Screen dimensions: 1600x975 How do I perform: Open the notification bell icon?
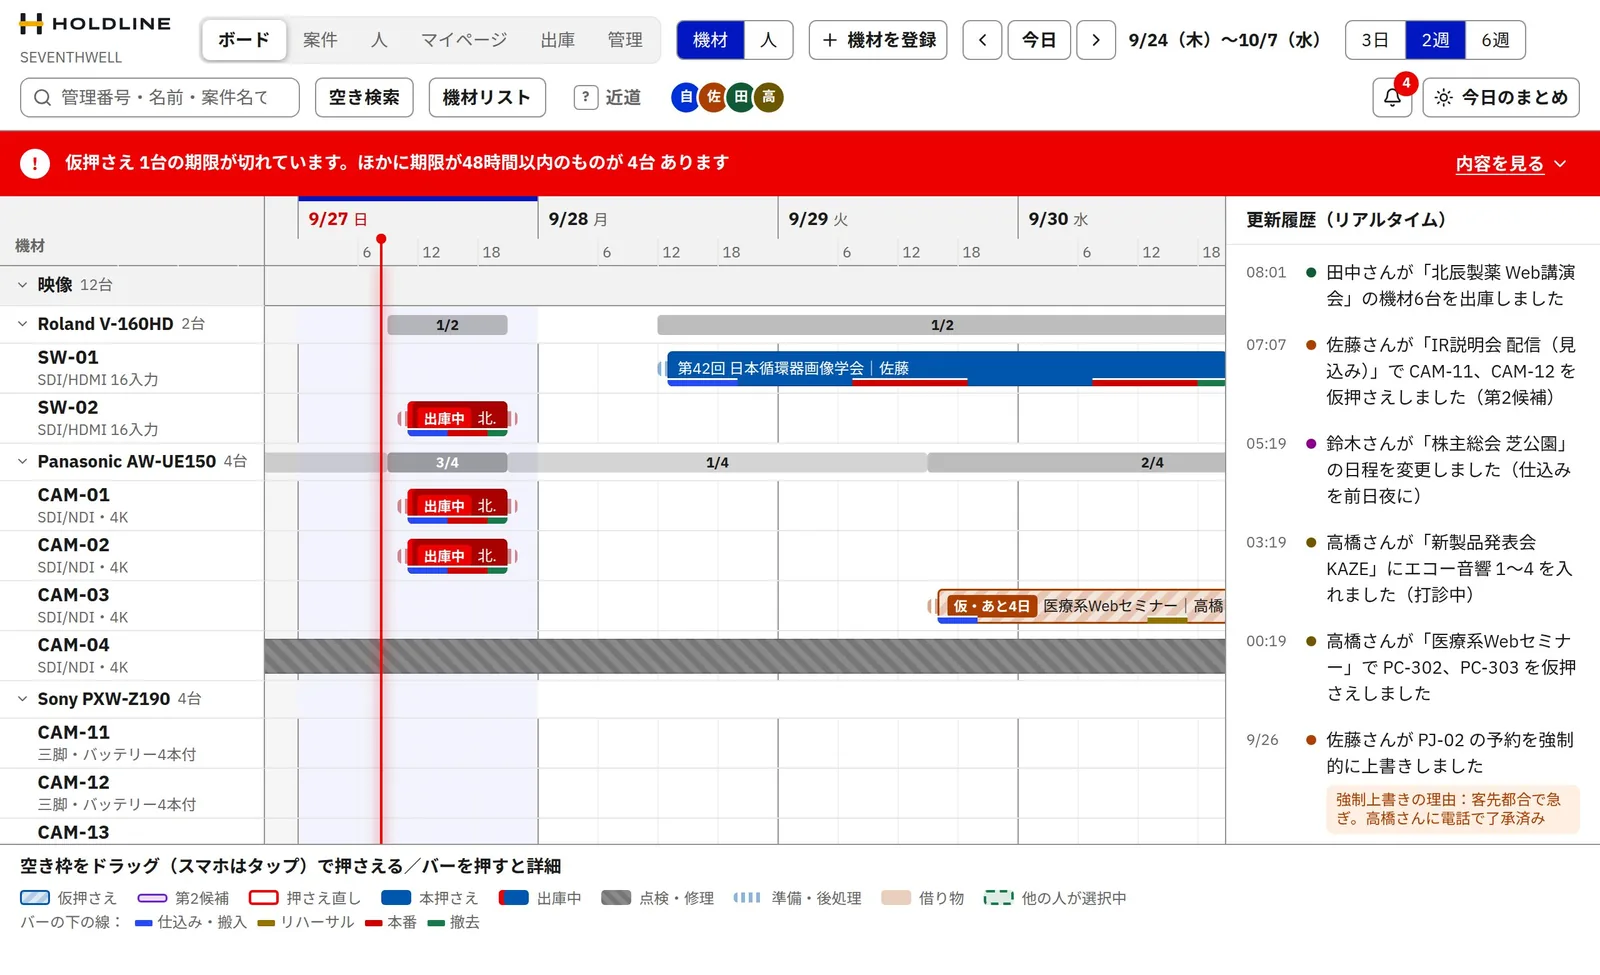pyautogui.click(x=1391, y=98)
